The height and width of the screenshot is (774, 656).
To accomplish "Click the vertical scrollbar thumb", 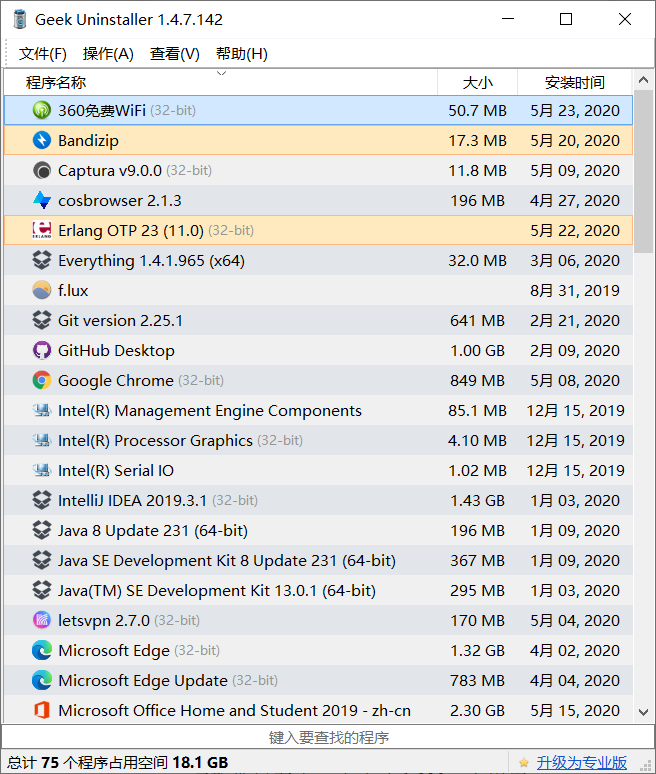I will pyautogui.click(x=643, y=171).
